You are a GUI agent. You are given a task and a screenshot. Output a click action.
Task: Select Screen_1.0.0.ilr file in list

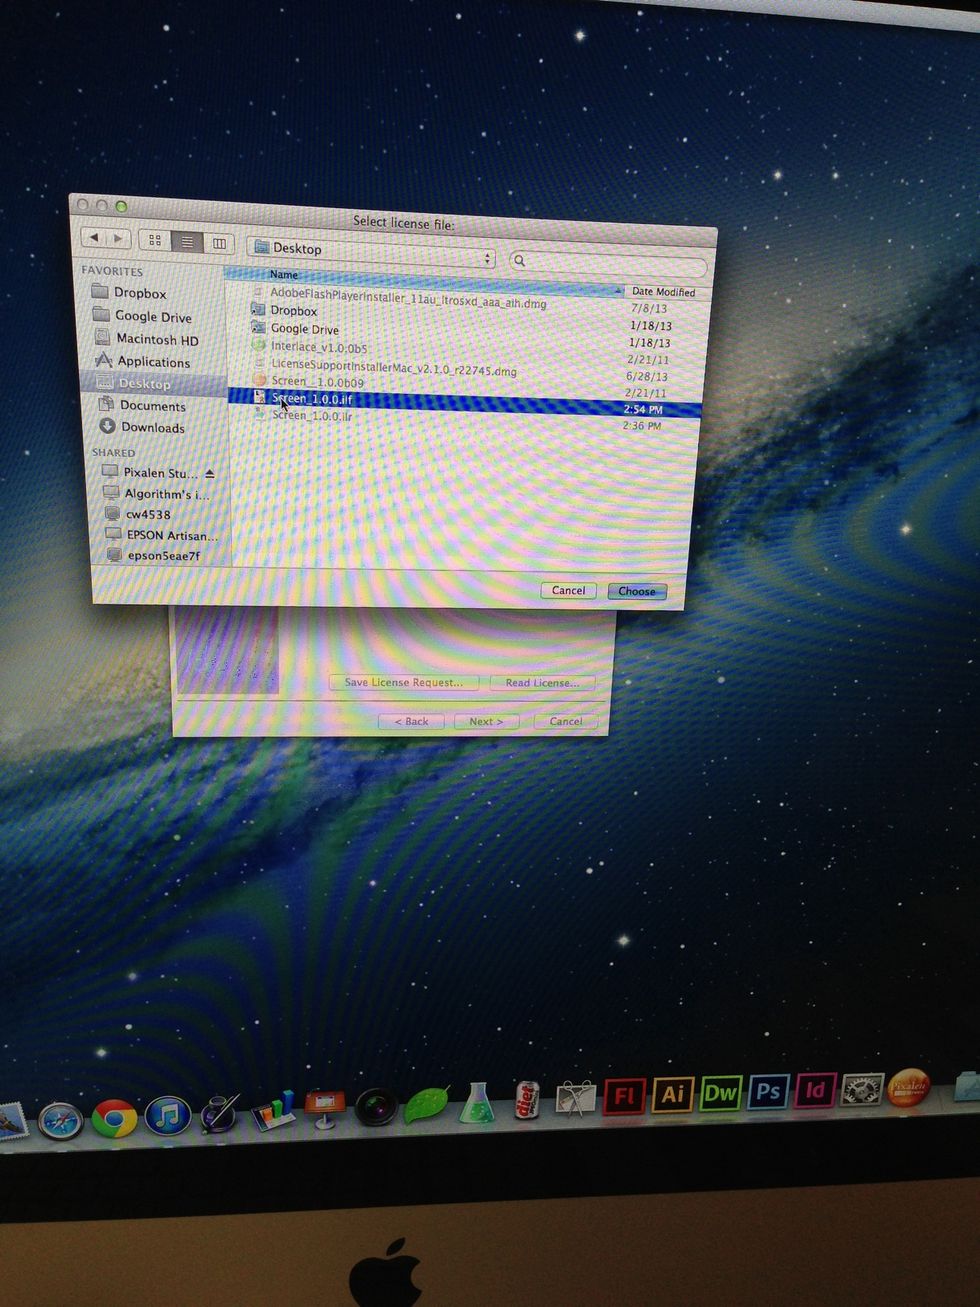coord(312,416)
